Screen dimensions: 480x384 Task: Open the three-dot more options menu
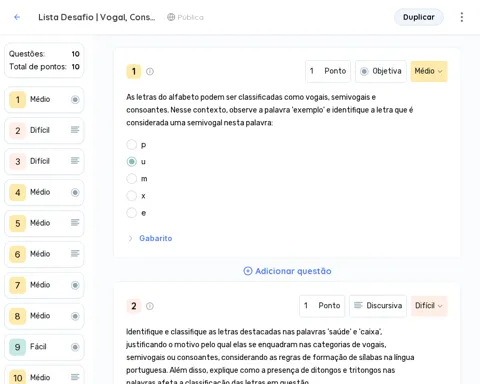tap(462, 17)
